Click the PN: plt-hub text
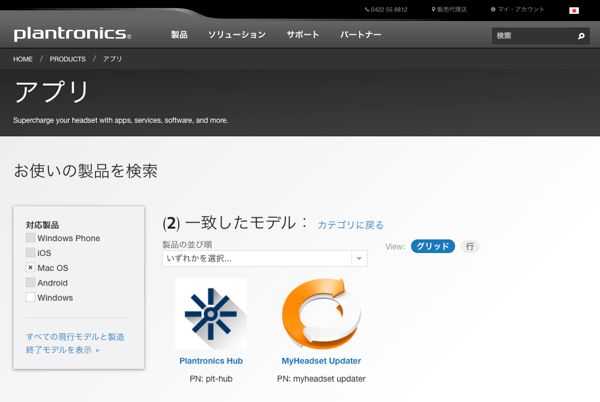Screen dimensions: 600x402 tap(211, 379)
